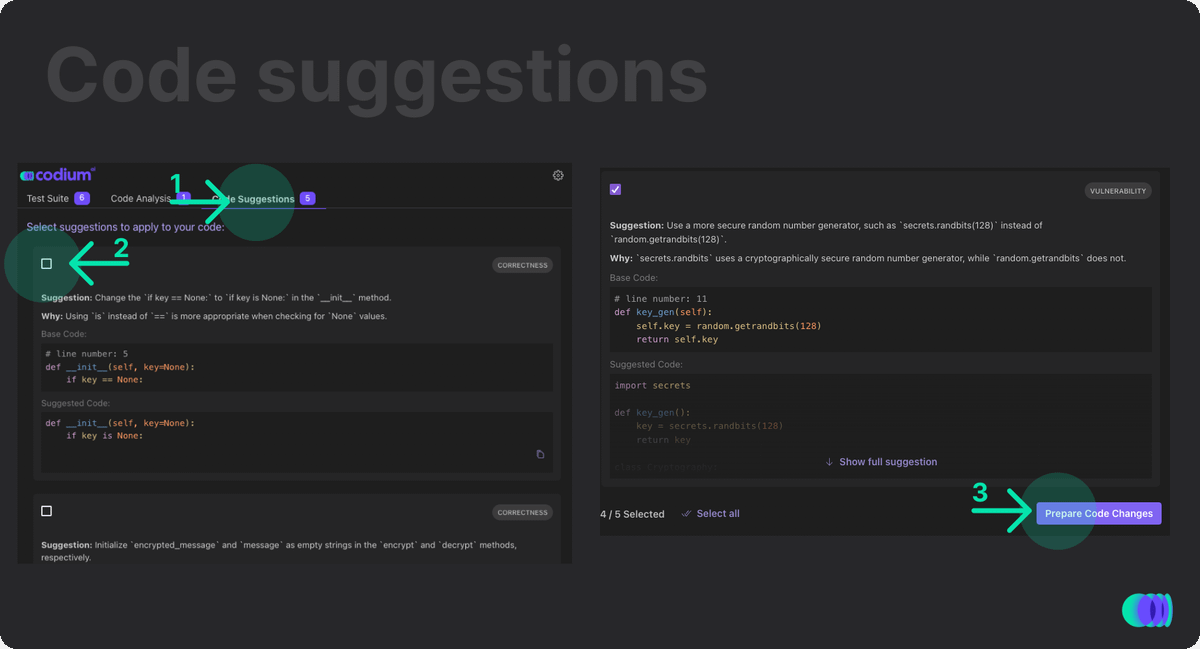Click the down-arrow beside Show full suggestion
The height and width of the screenshot is (649, 1200).
click(829, 461)
